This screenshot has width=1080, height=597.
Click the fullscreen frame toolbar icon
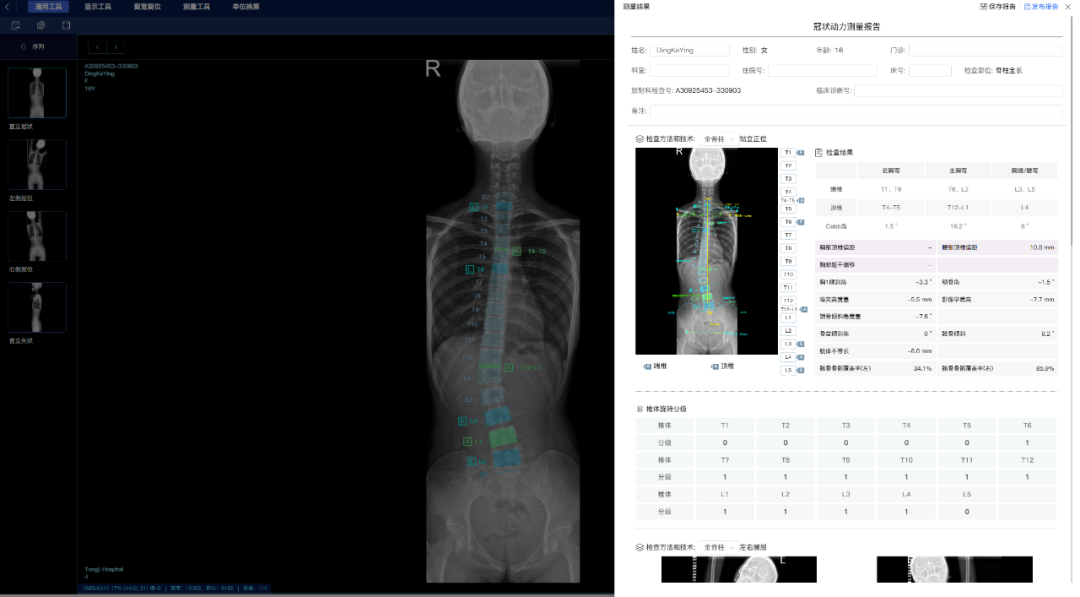pos(66,25)
